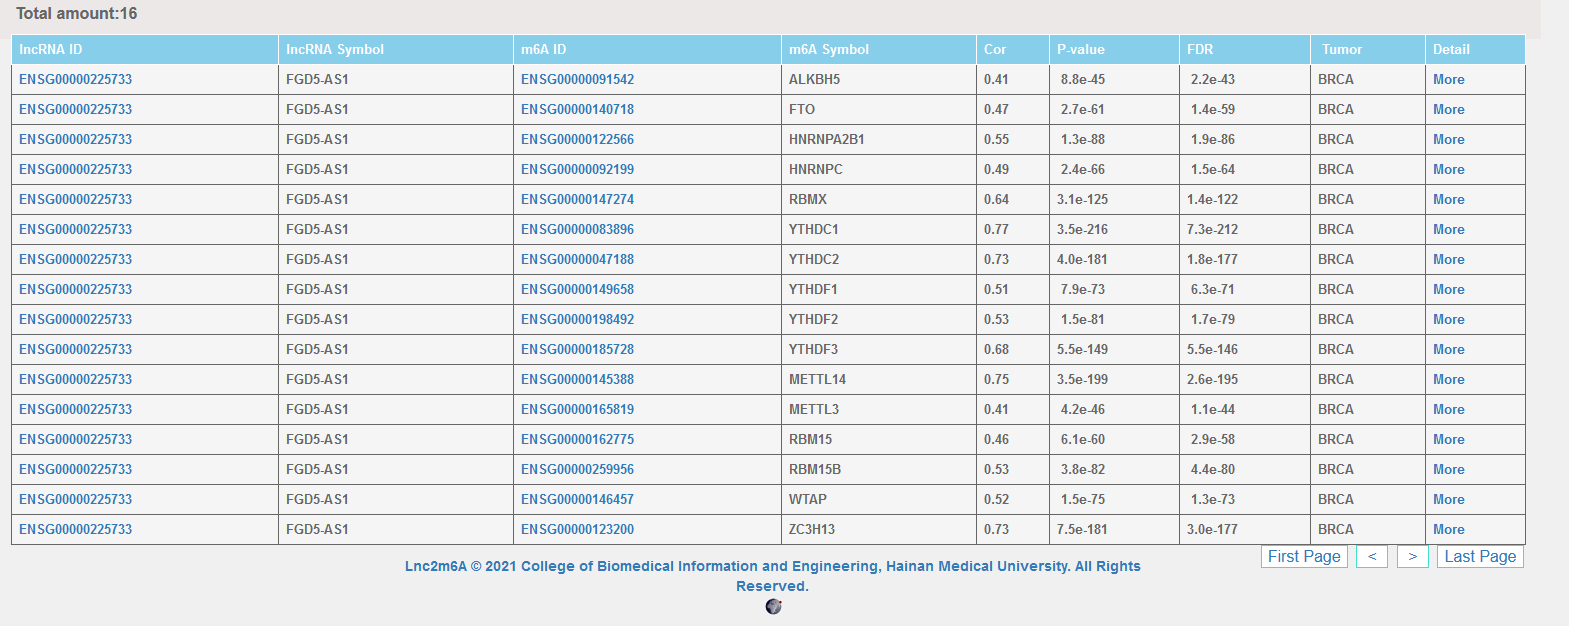Click the m6A Symbol column header
The height and width of the screenshot is (626, 1569).
(x=879, y=49)
